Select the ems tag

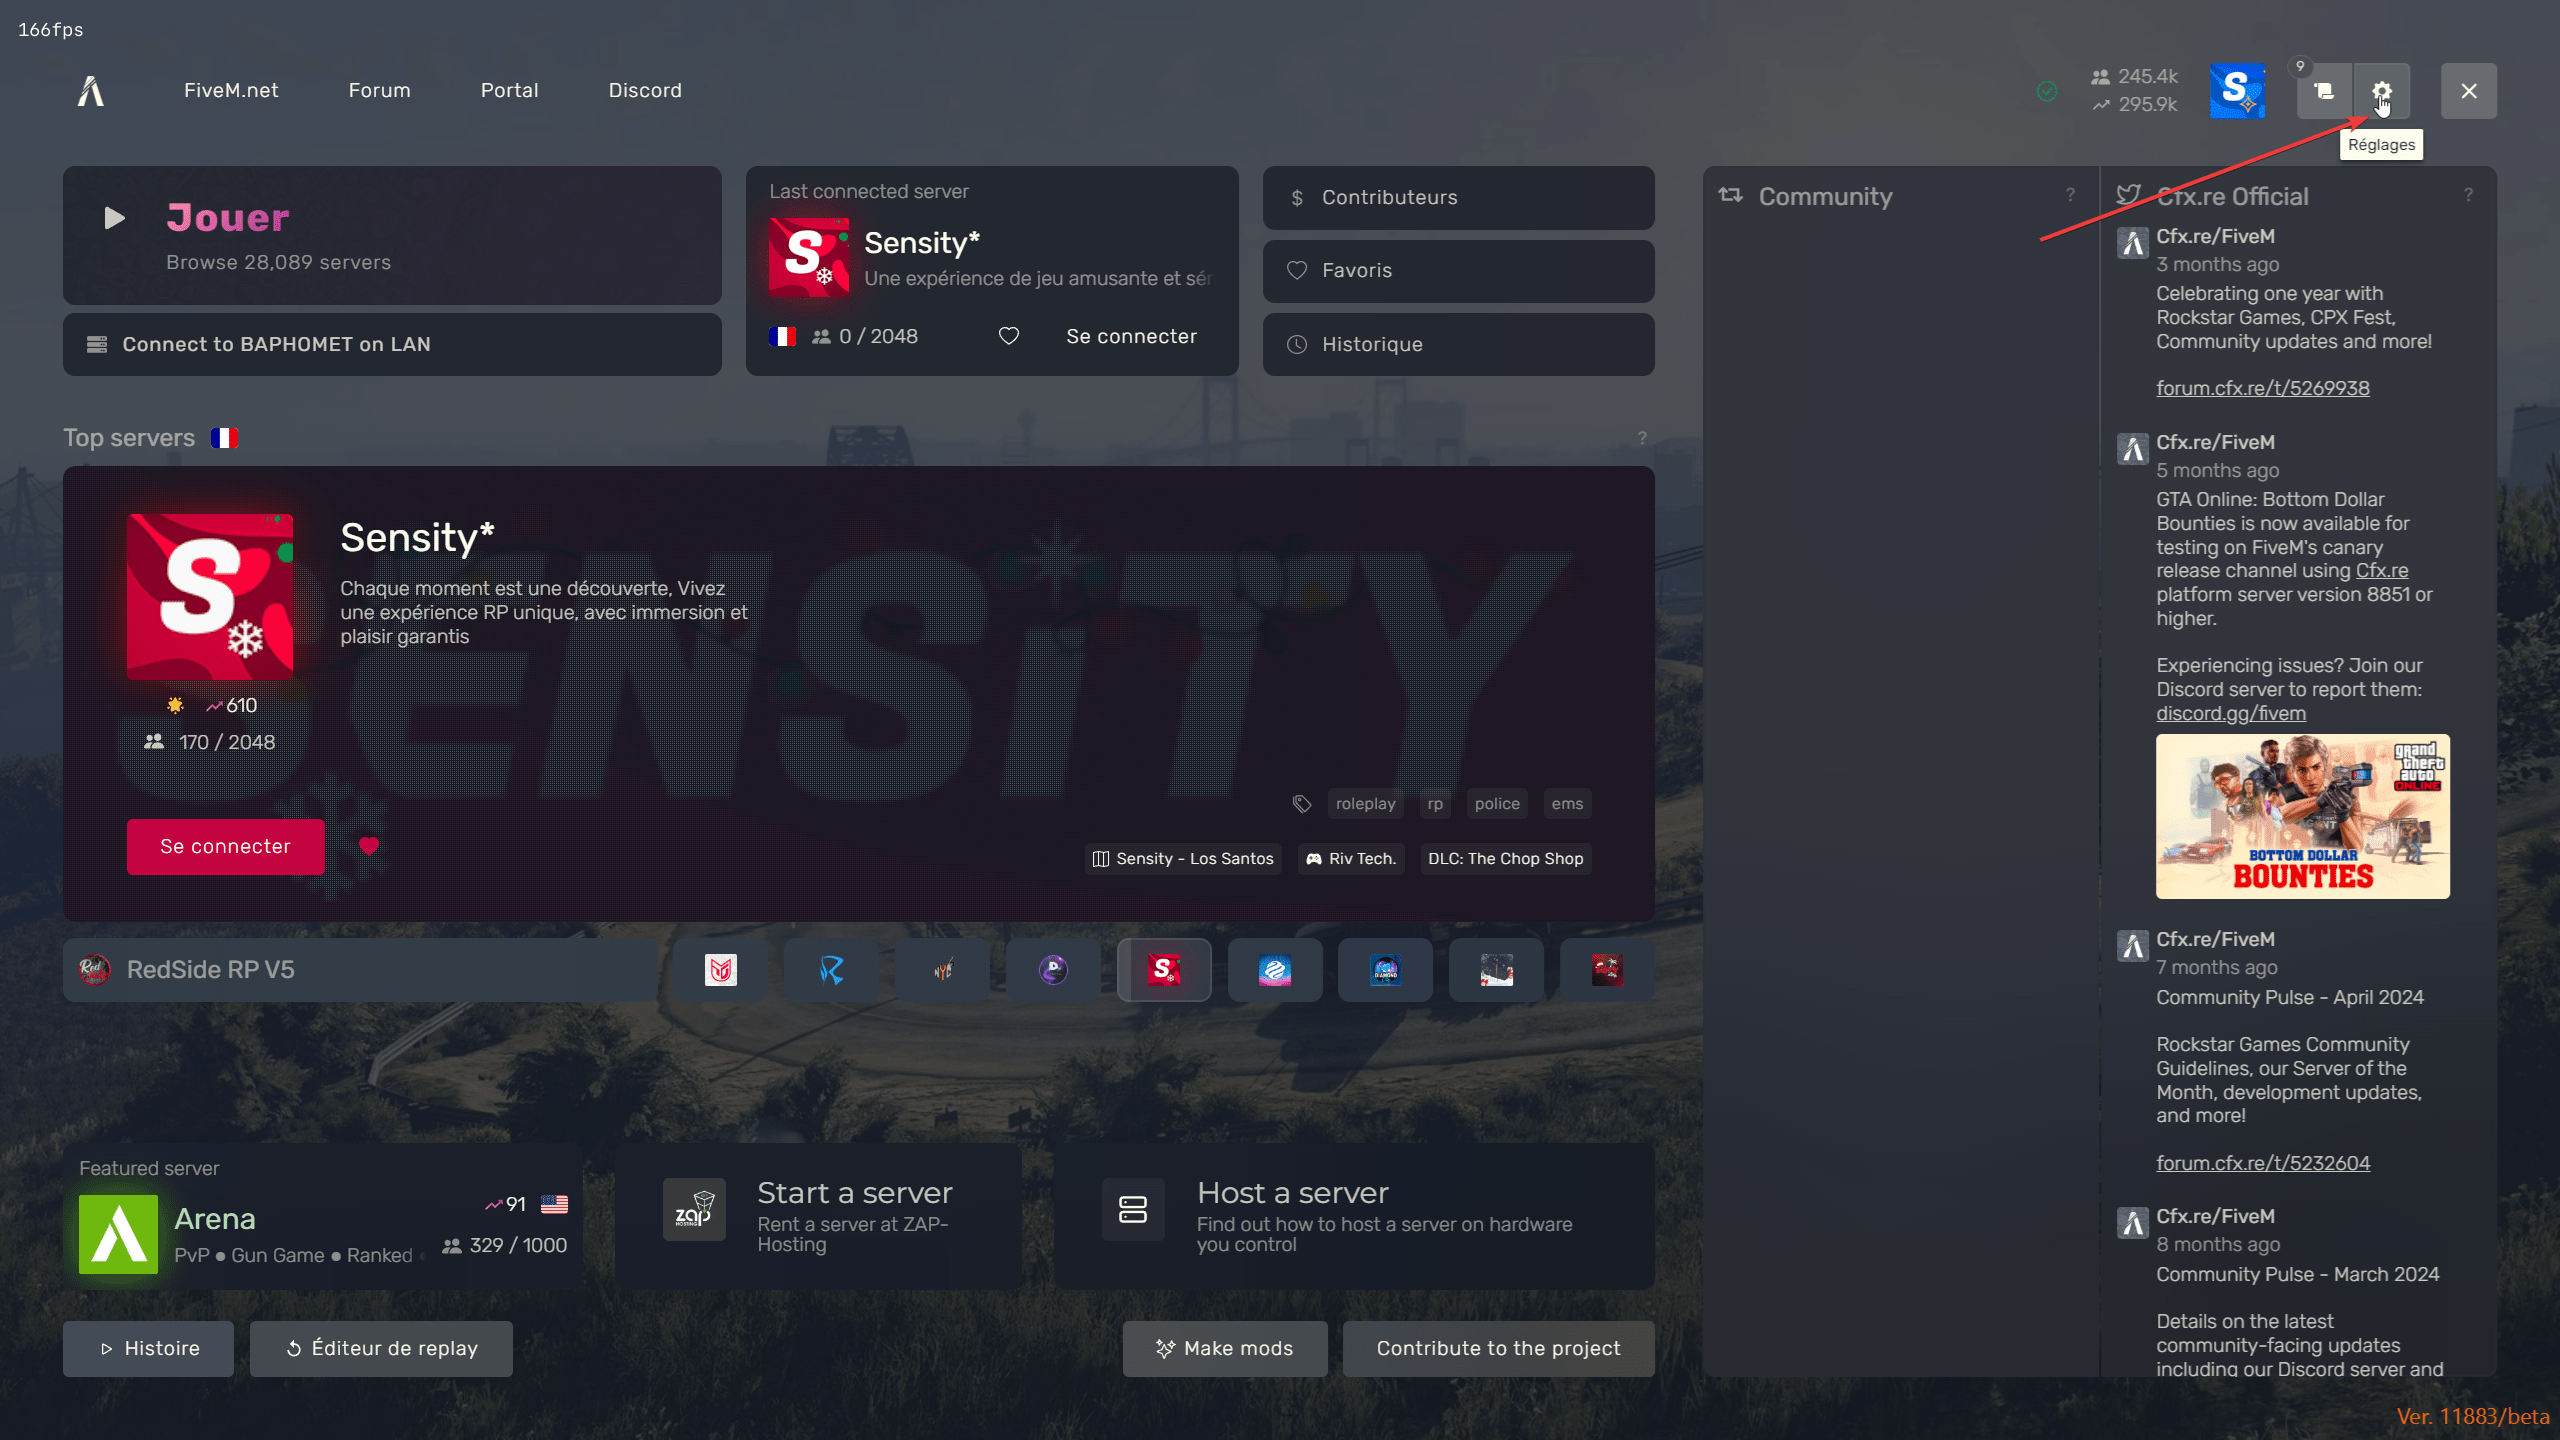[1567, 804]
